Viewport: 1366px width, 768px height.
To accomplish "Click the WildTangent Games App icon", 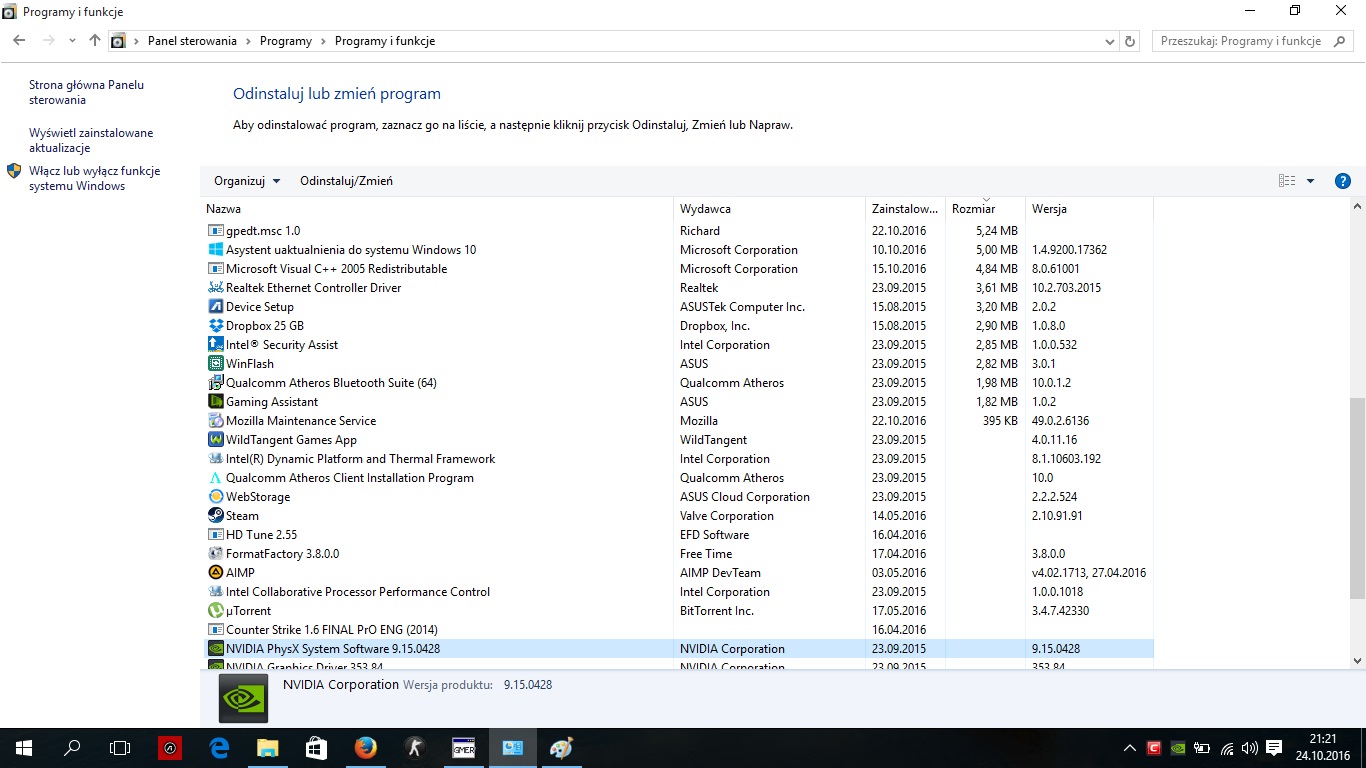I will 215,440.
